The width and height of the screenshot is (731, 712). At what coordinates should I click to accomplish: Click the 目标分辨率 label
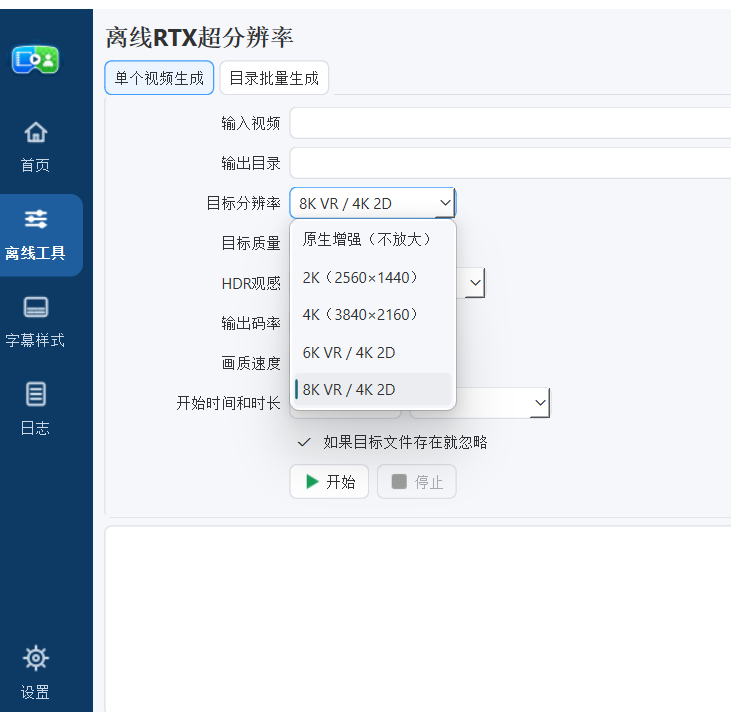tap(243, 203)
